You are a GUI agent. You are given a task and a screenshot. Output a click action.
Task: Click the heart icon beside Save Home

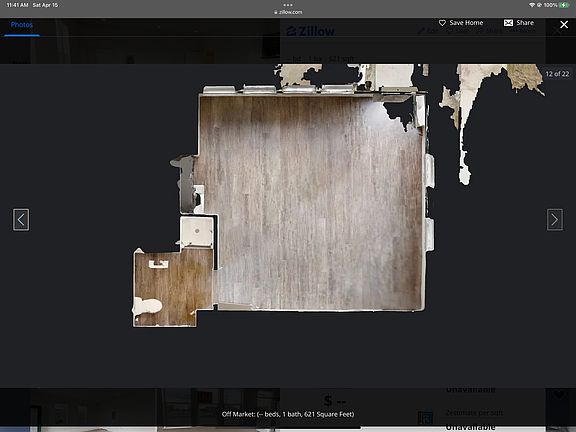(x=442, y=23)
